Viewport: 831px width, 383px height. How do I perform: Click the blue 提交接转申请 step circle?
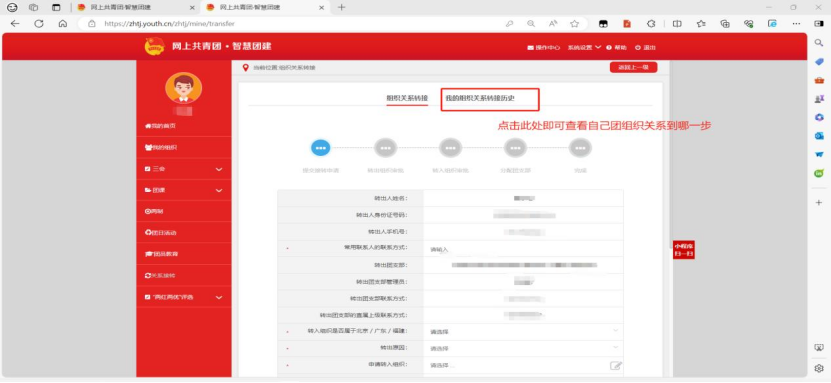320,148
